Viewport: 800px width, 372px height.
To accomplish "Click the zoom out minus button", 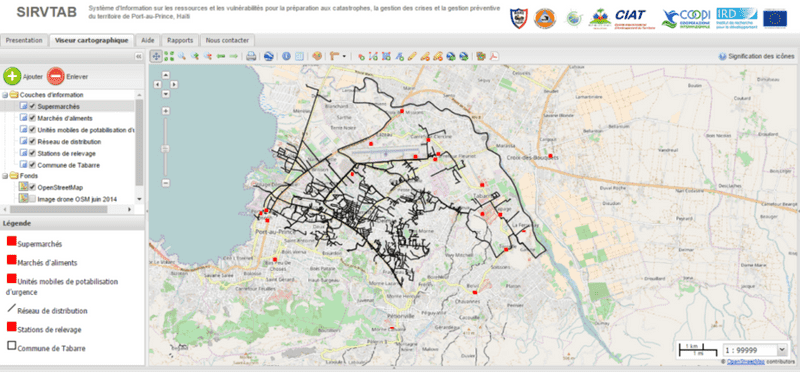I will tap(166, 183).
